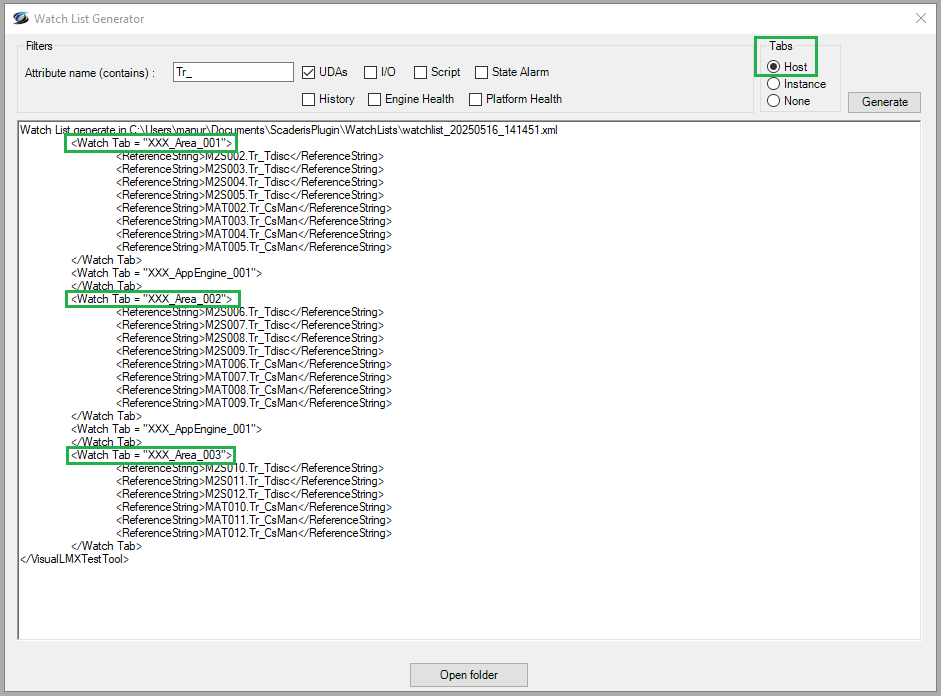Enable the State Alarm filter

[x=482, y=72]
